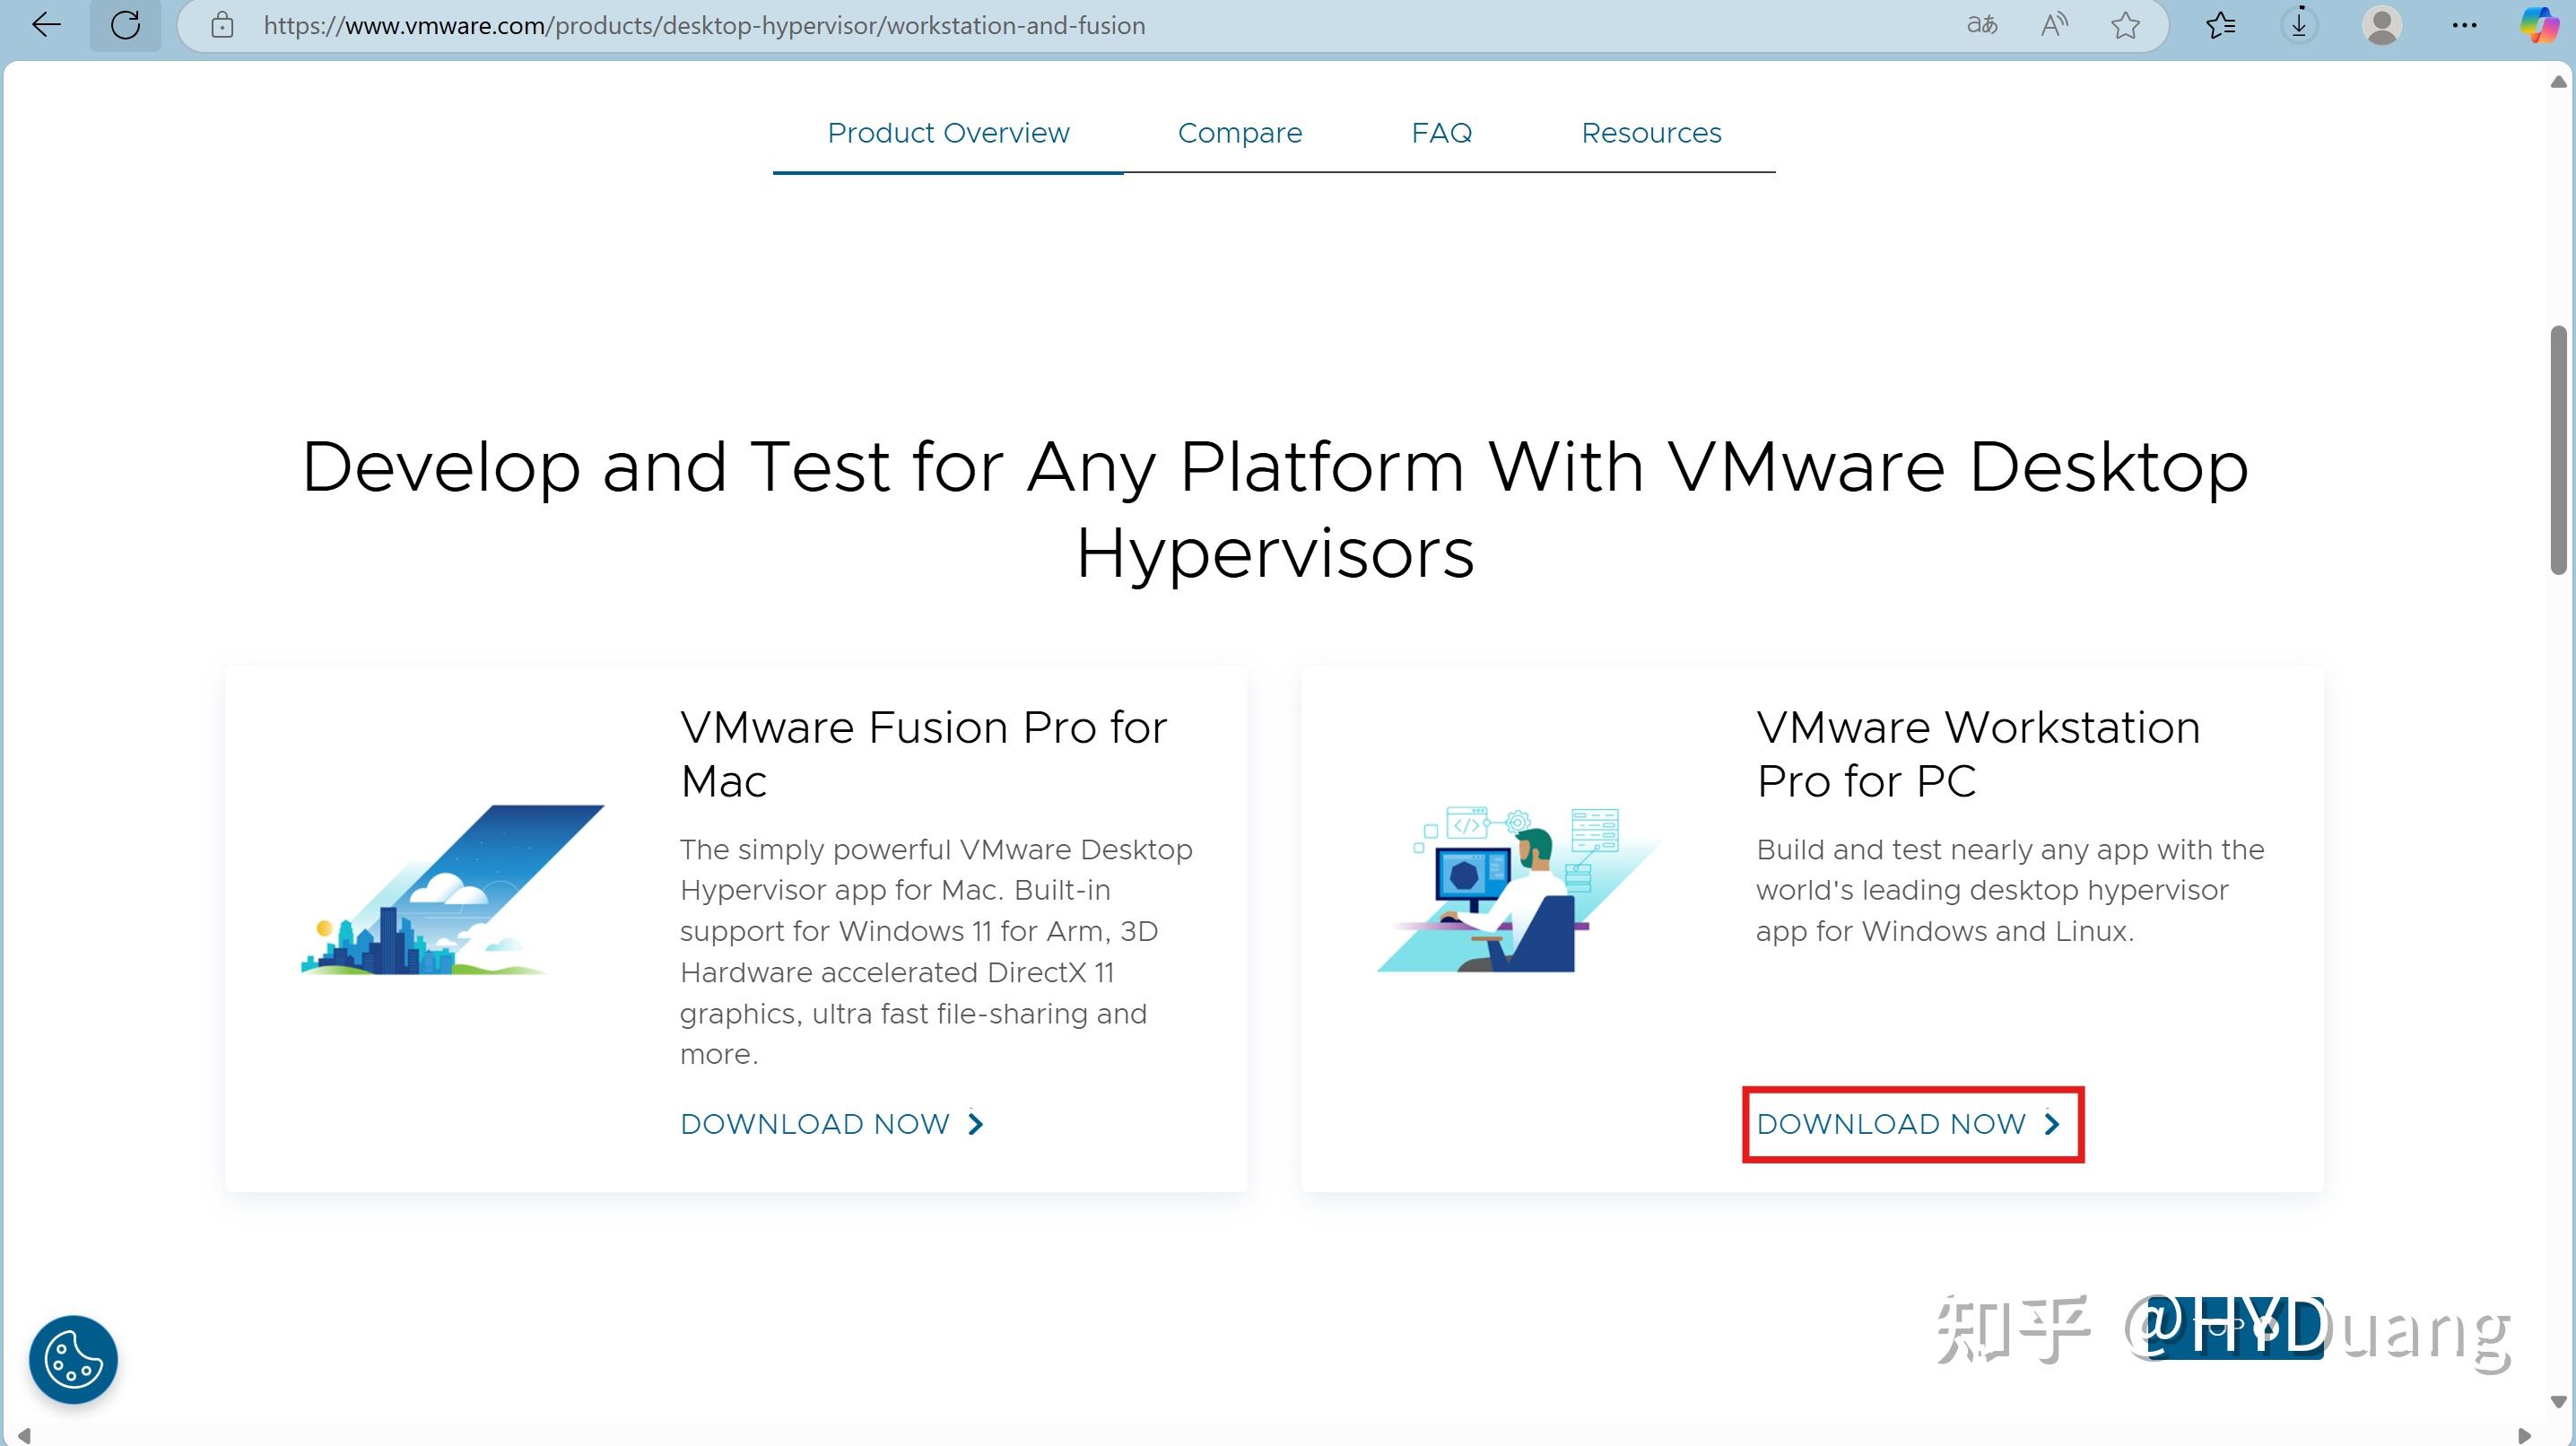Enable Read aloud for this page
The image size is (2576, 1446).
2055,25
